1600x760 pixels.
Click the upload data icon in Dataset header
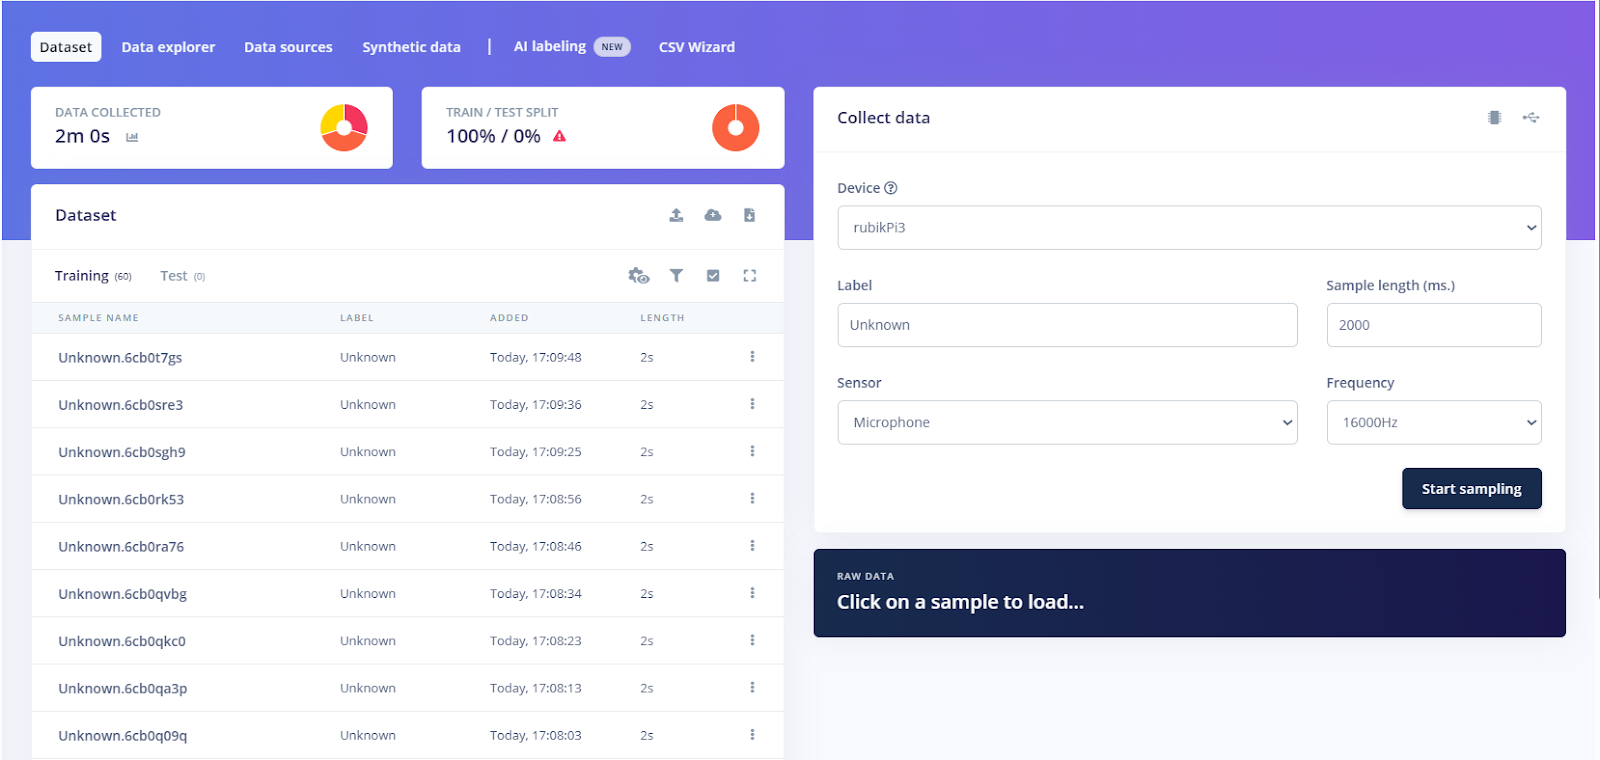click(x=676, y=215)
